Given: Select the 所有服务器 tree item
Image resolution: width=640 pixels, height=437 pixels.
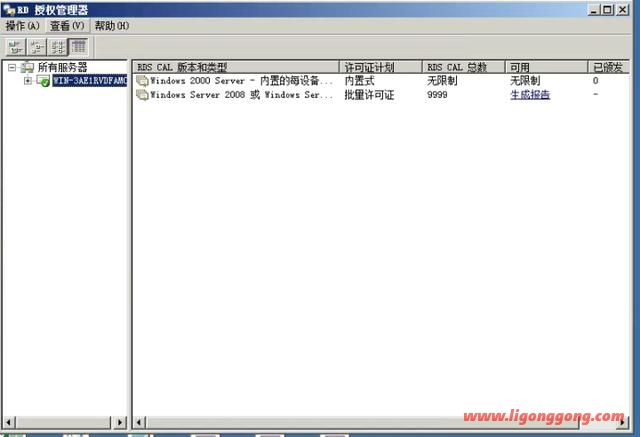Looking at the screenshot, I should 62,67.
